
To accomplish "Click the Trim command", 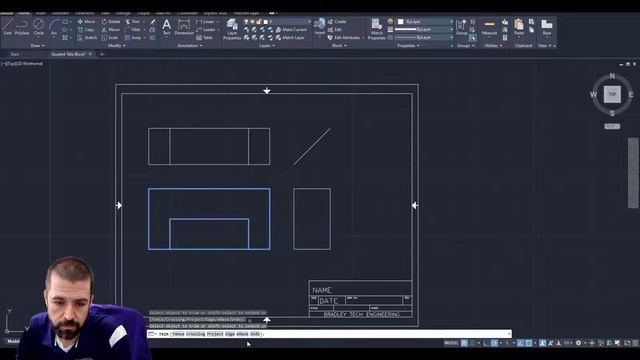I will [x=133, y=21].
